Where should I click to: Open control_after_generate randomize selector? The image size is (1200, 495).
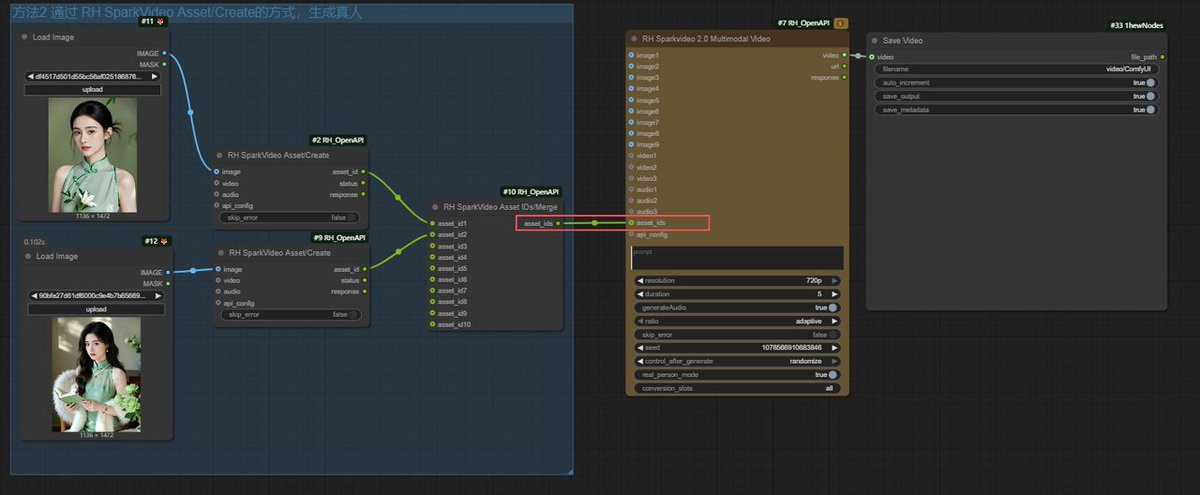pos(737,361)
